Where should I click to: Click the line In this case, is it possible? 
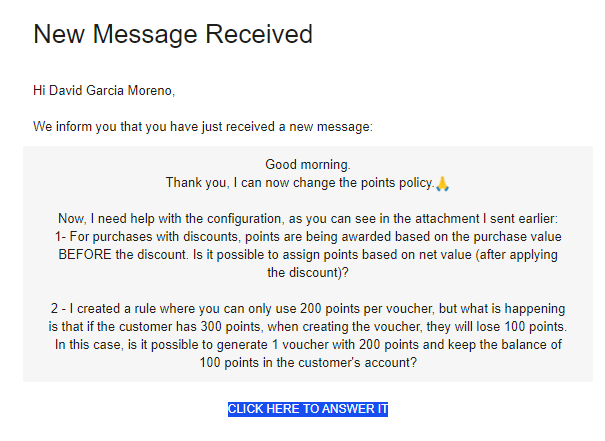coord(308,345)
